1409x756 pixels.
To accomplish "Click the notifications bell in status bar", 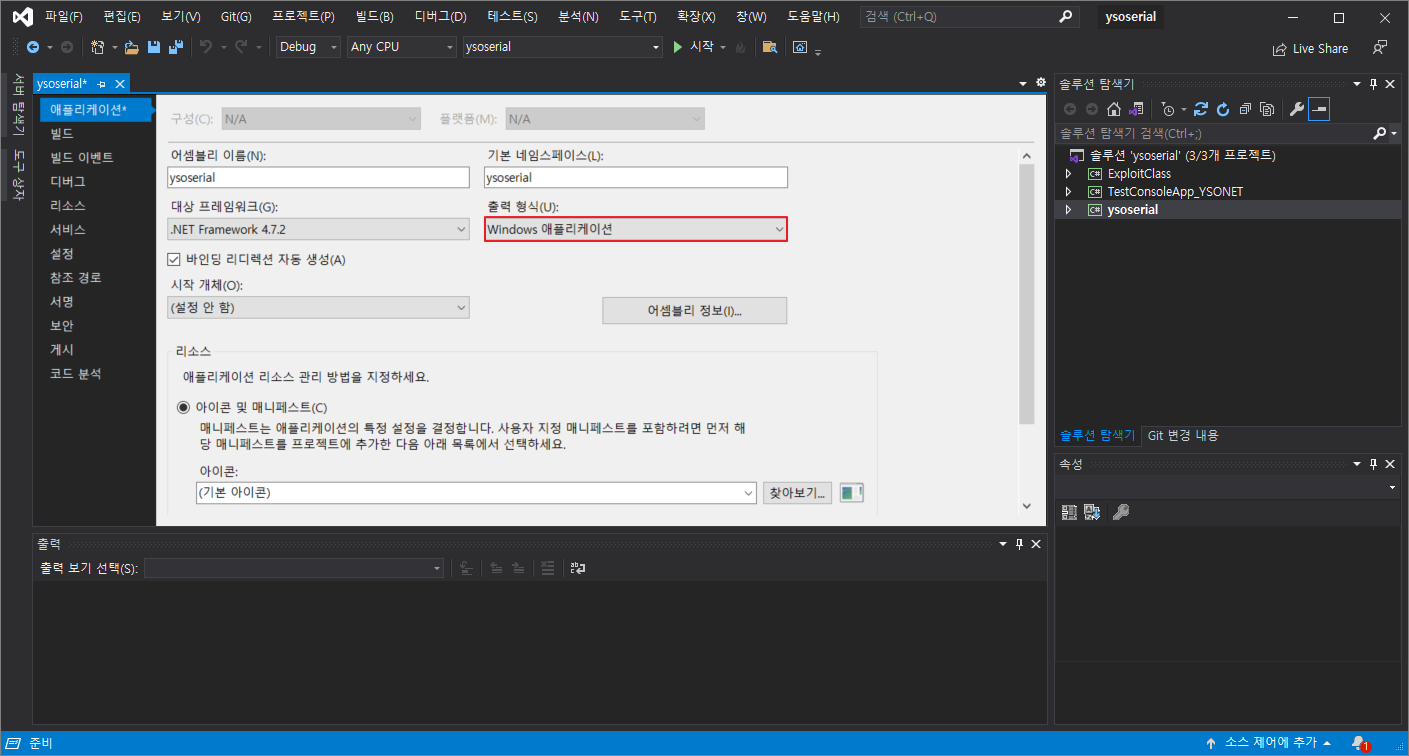I will (1359, 744).
